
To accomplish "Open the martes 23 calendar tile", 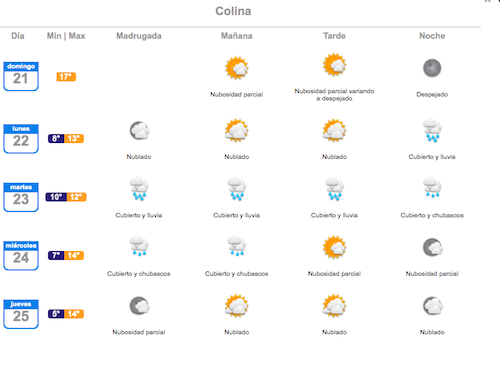I will click(x=21, y=197).
